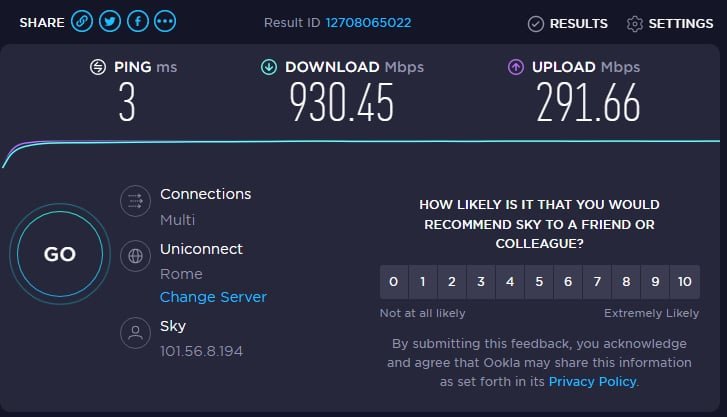Open the Settings page
Viewport: 727px width, 417px height.
pyautogui.click(x=670, y=23)
